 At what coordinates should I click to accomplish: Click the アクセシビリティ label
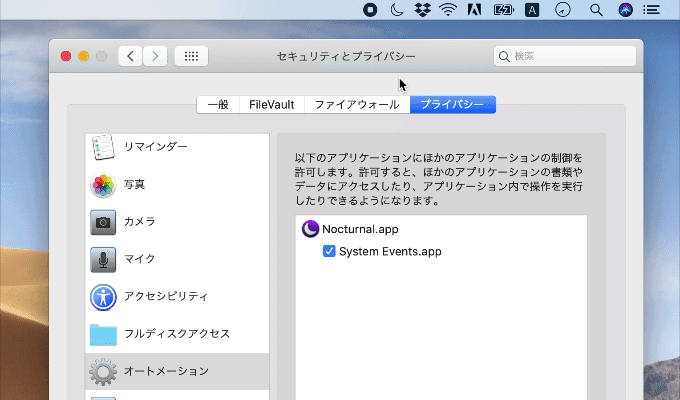click(166, 296)
